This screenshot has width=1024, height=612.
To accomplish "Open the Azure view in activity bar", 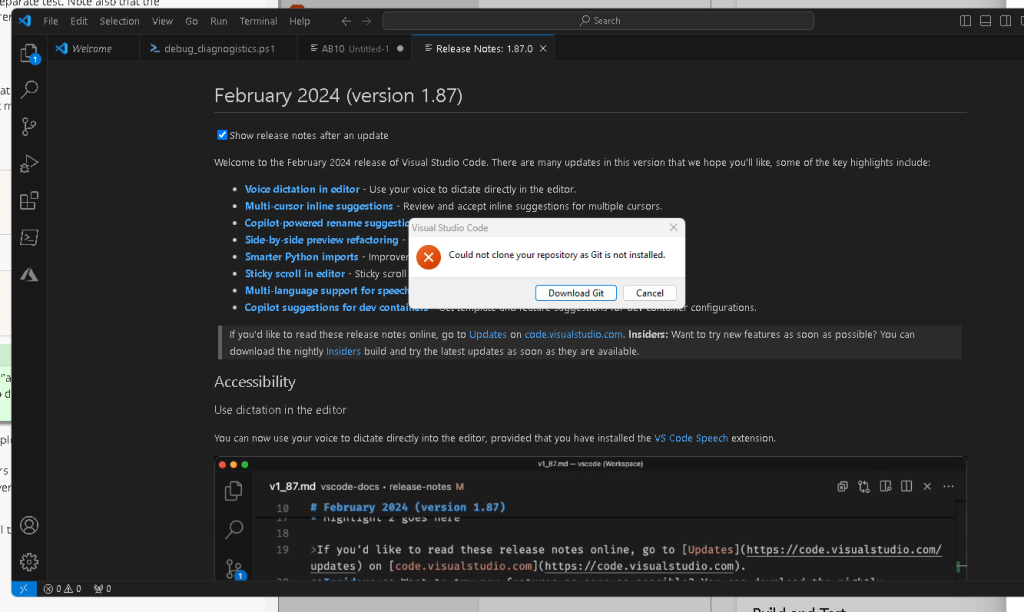I will [x=29, y=274].
